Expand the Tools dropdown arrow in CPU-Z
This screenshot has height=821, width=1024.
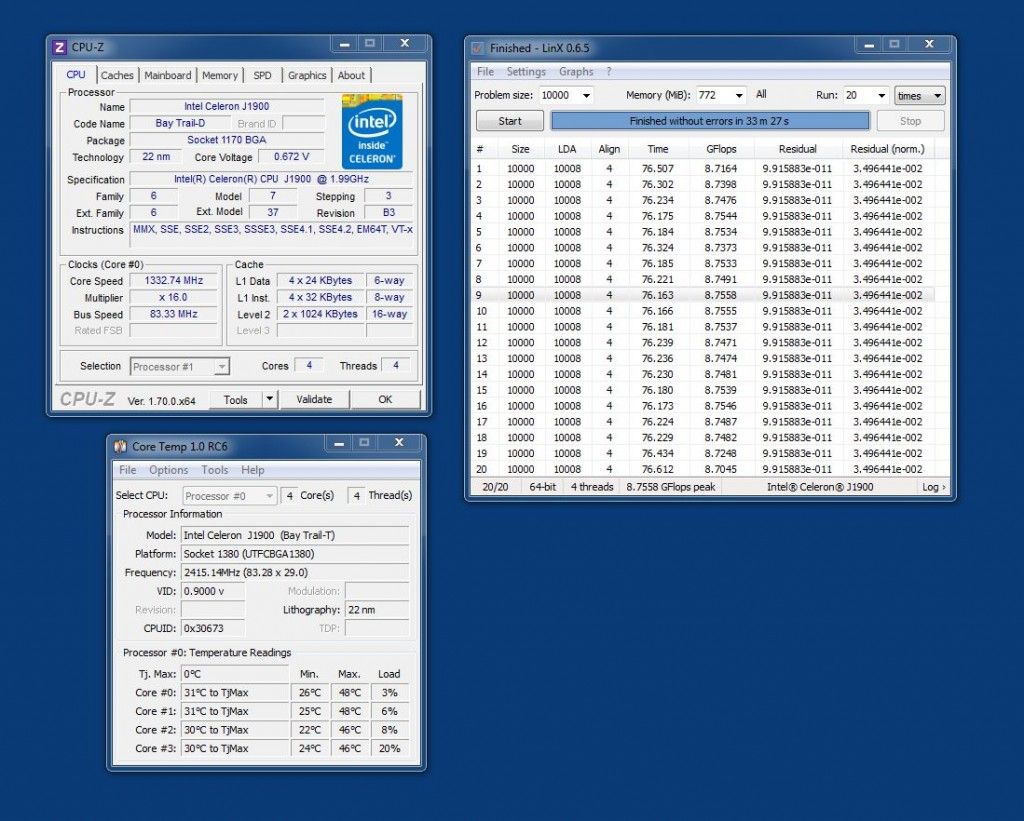pos(269,400)
